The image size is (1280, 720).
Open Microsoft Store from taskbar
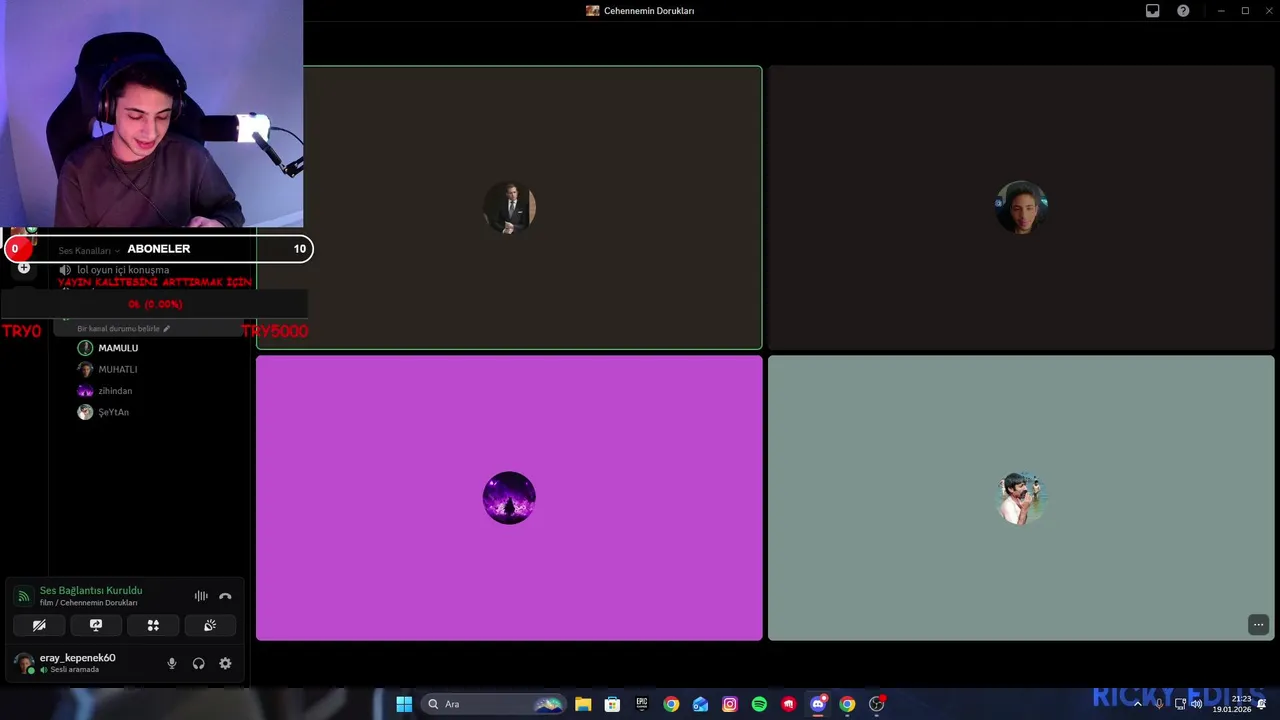coord(612,704)
